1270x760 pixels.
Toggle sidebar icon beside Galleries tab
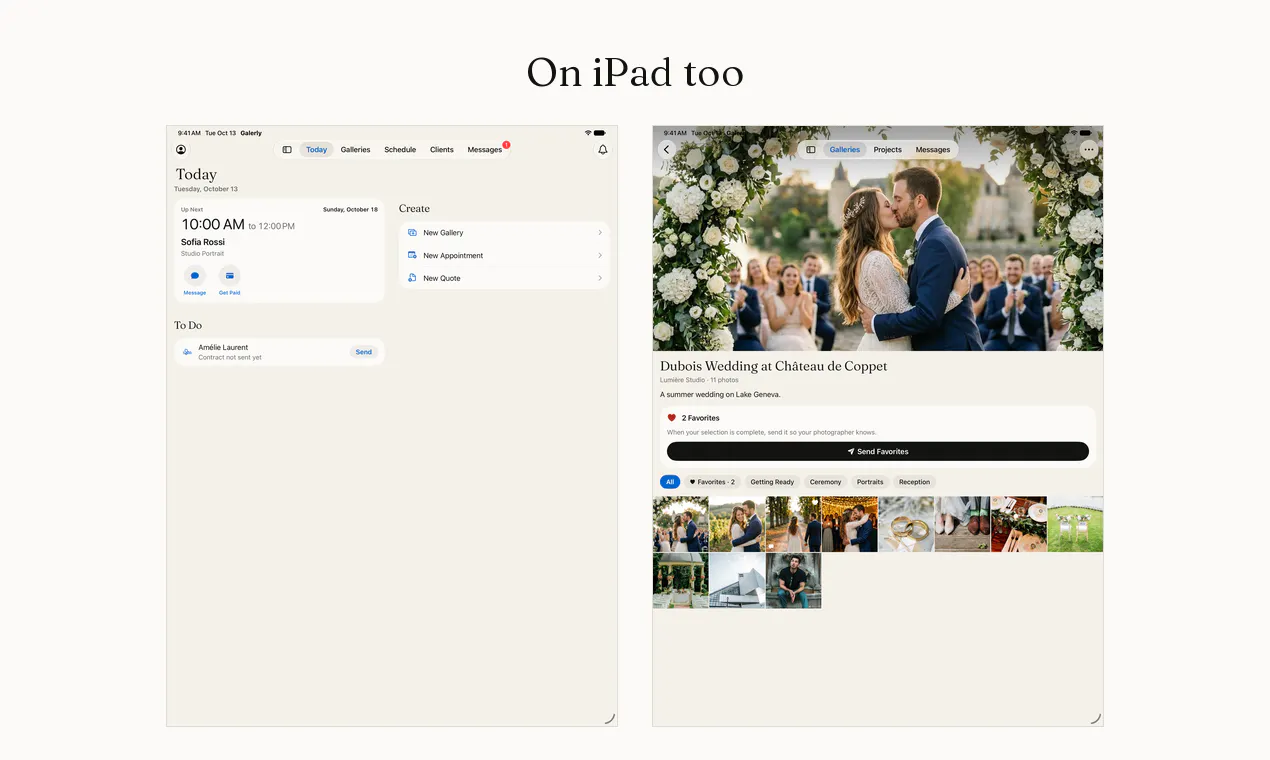pyautogui.click(x=811, y=150)
